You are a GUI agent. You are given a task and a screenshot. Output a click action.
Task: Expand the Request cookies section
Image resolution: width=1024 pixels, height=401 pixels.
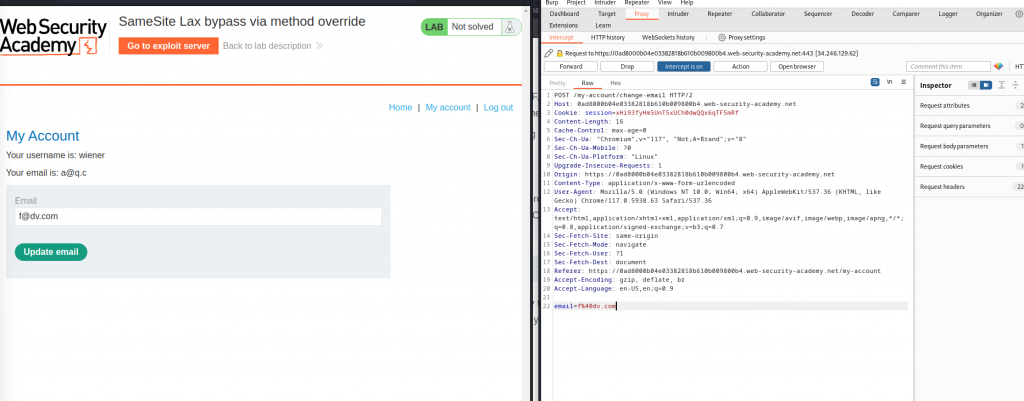(971, 167)
